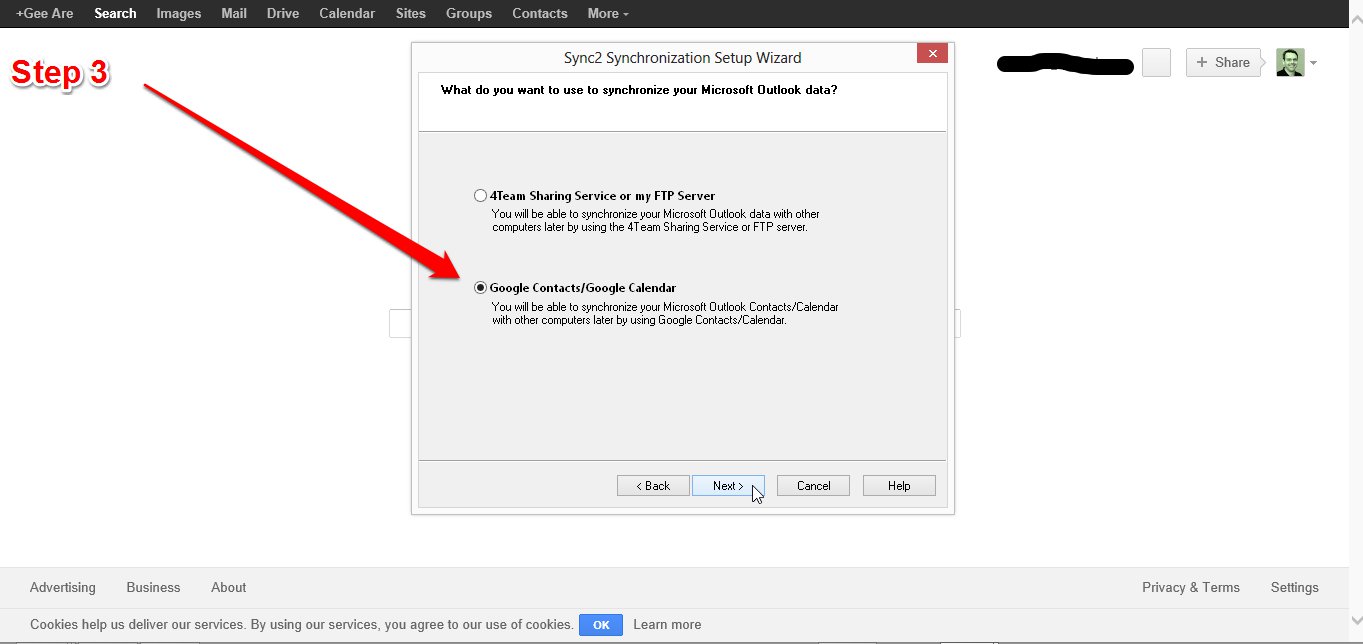Select 4Team Sharing Service or FTP radio button

tap(481, 196)
